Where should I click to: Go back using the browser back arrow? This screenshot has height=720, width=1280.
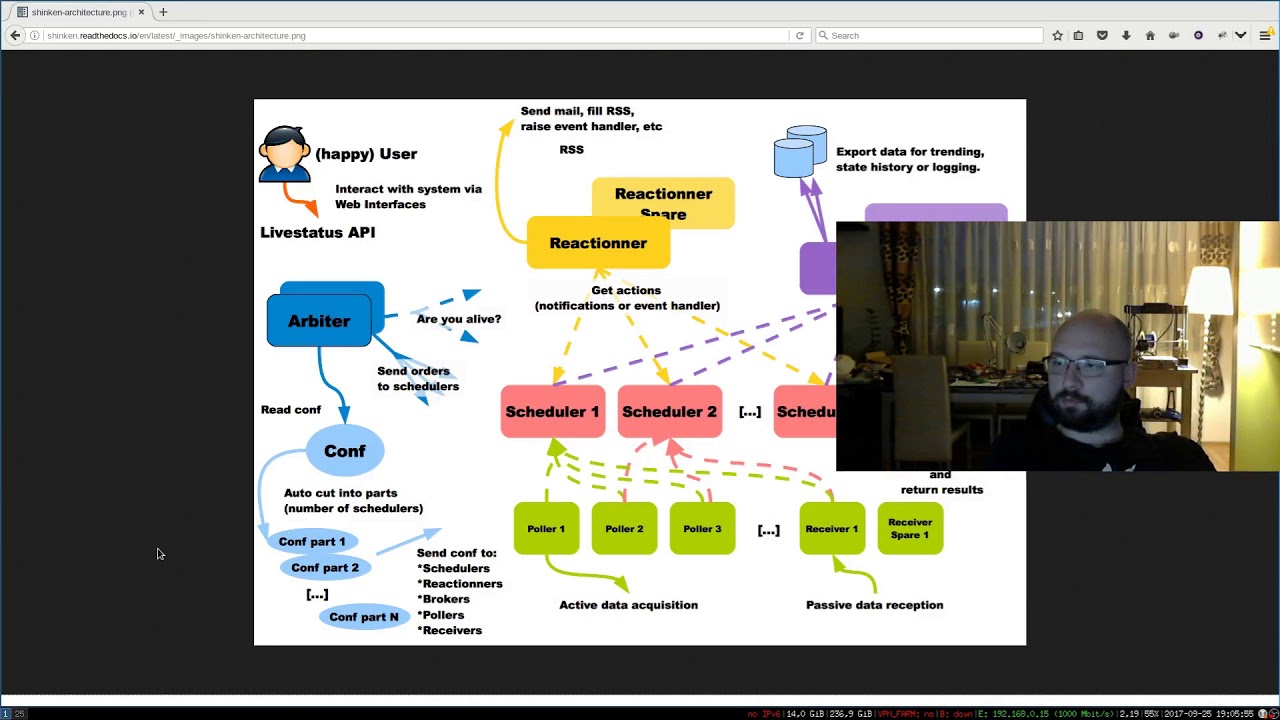point(15,35)
